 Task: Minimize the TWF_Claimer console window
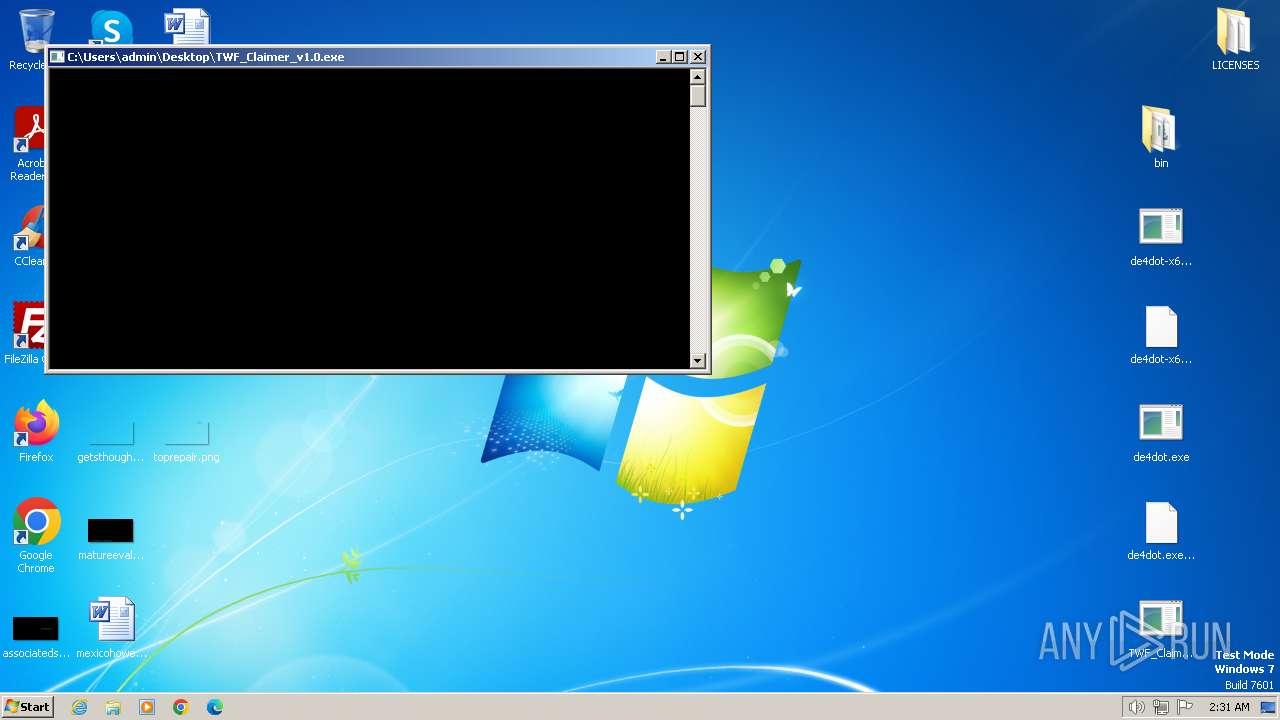(x=663, y=57)
